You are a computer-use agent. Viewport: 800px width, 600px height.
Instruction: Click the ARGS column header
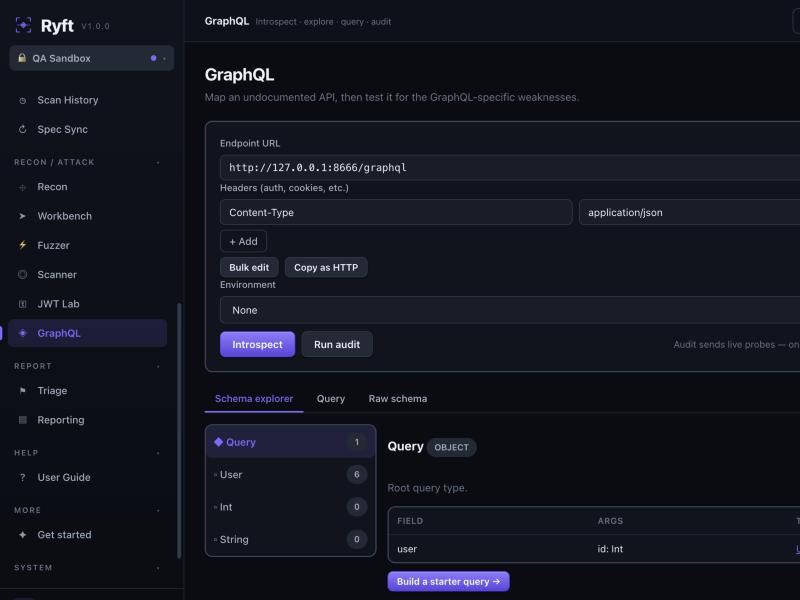pos(610,521)
